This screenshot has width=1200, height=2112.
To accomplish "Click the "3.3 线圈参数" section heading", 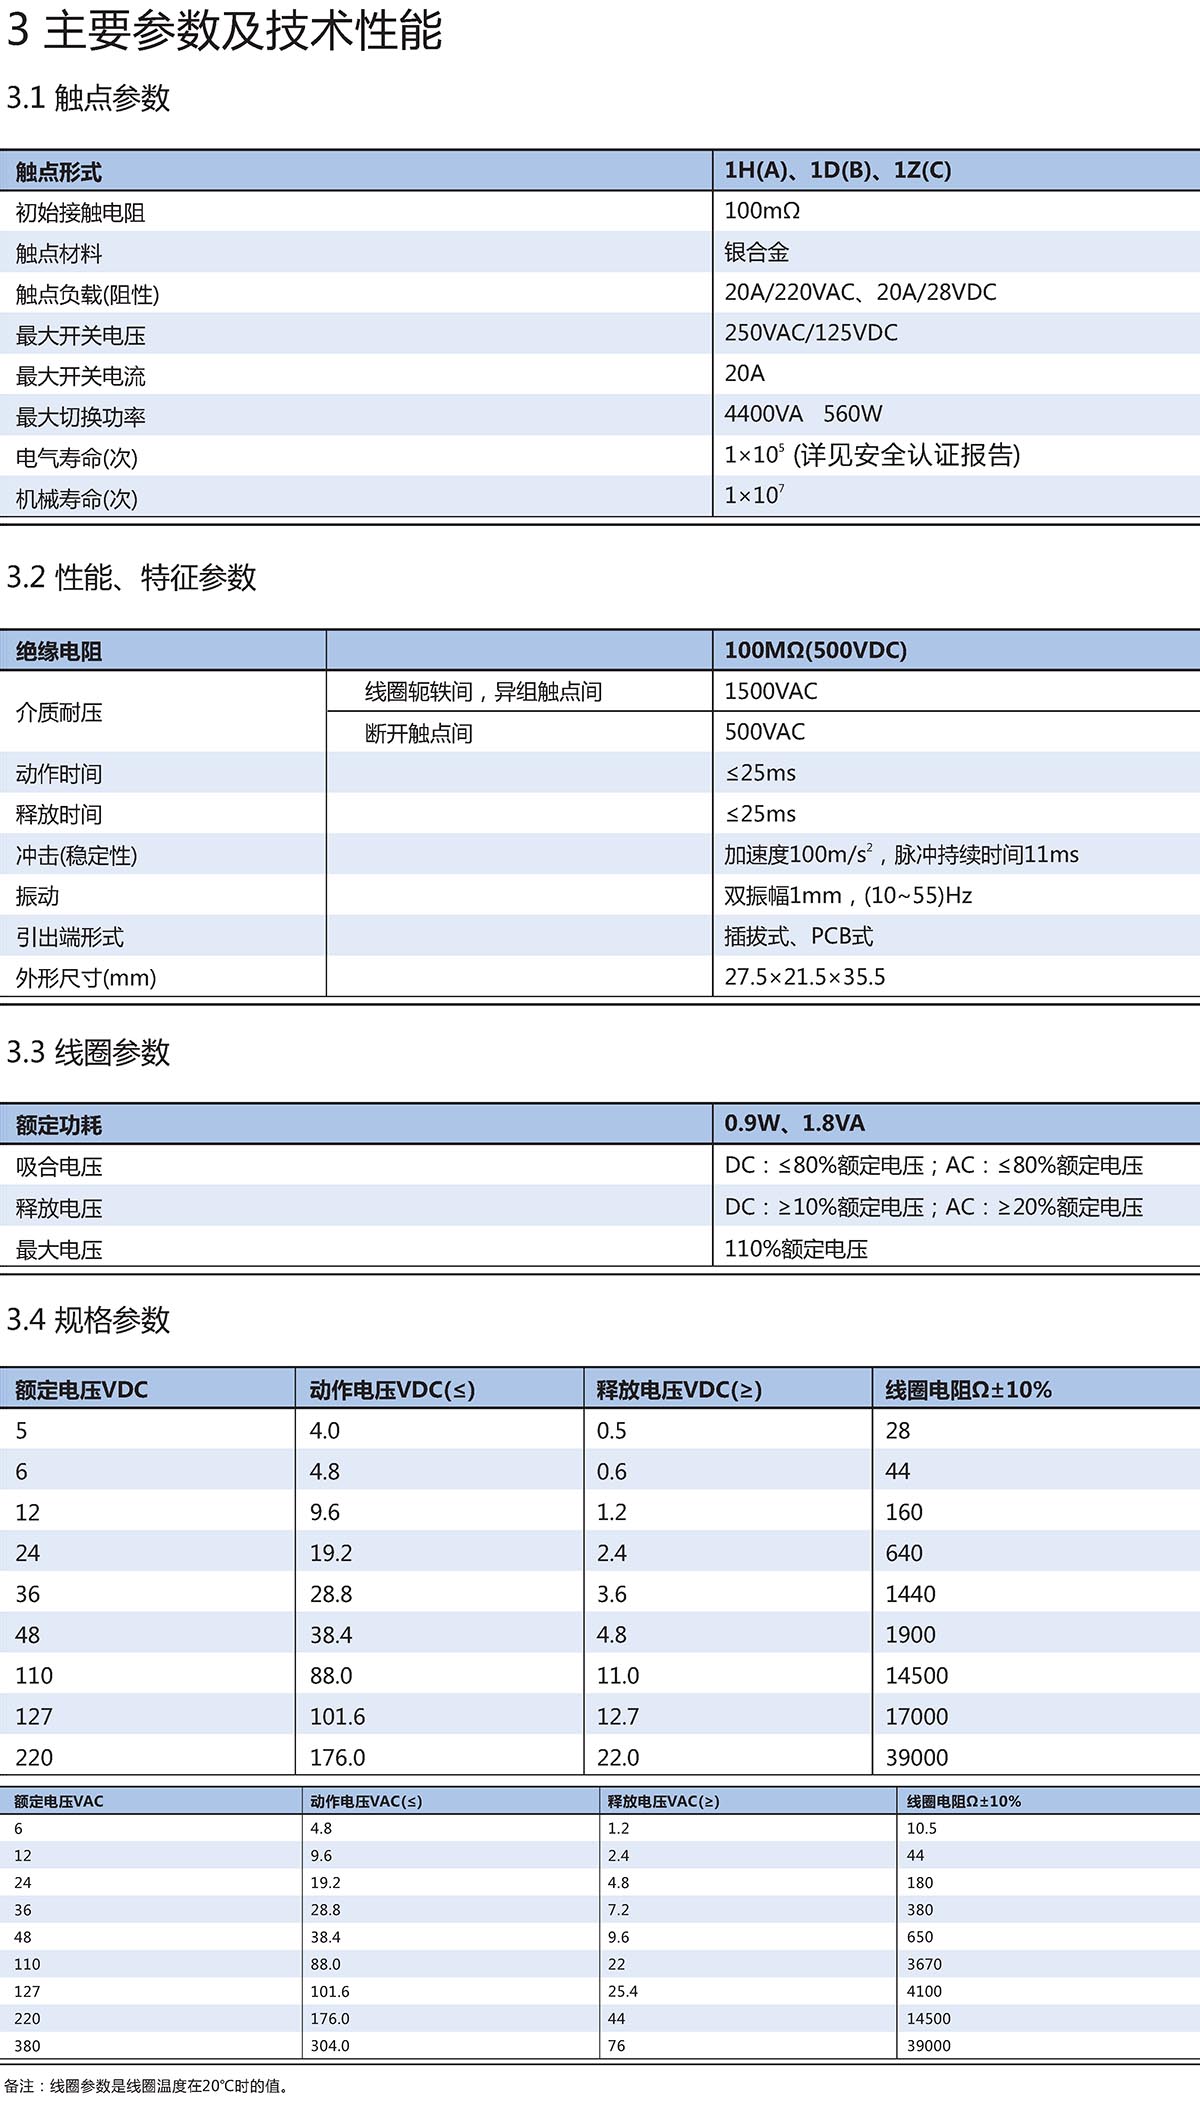I will [x=89, y=1052].
